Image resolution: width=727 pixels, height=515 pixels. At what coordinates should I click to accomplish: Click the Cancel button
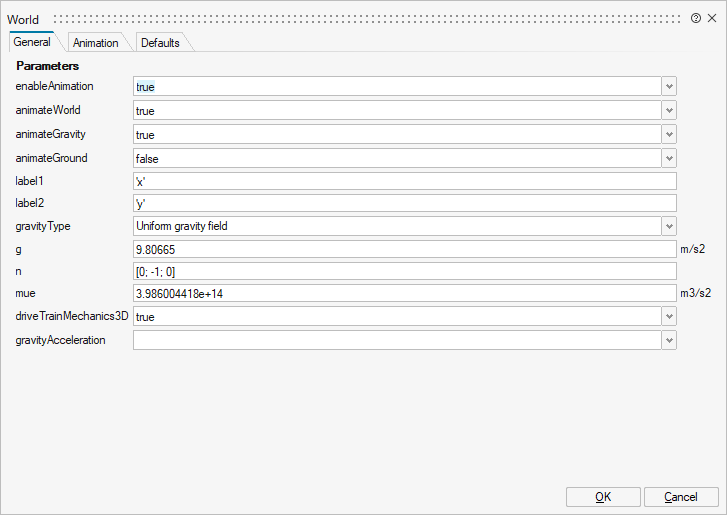(x=681, y=497)
